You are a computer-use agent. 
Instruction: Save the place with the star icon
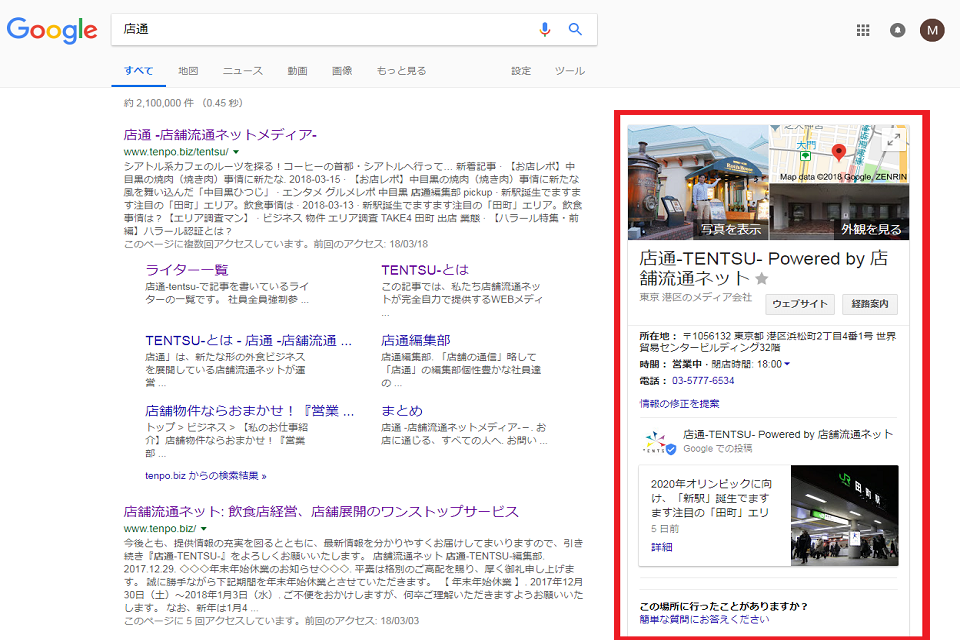click(x=762, y=279)
